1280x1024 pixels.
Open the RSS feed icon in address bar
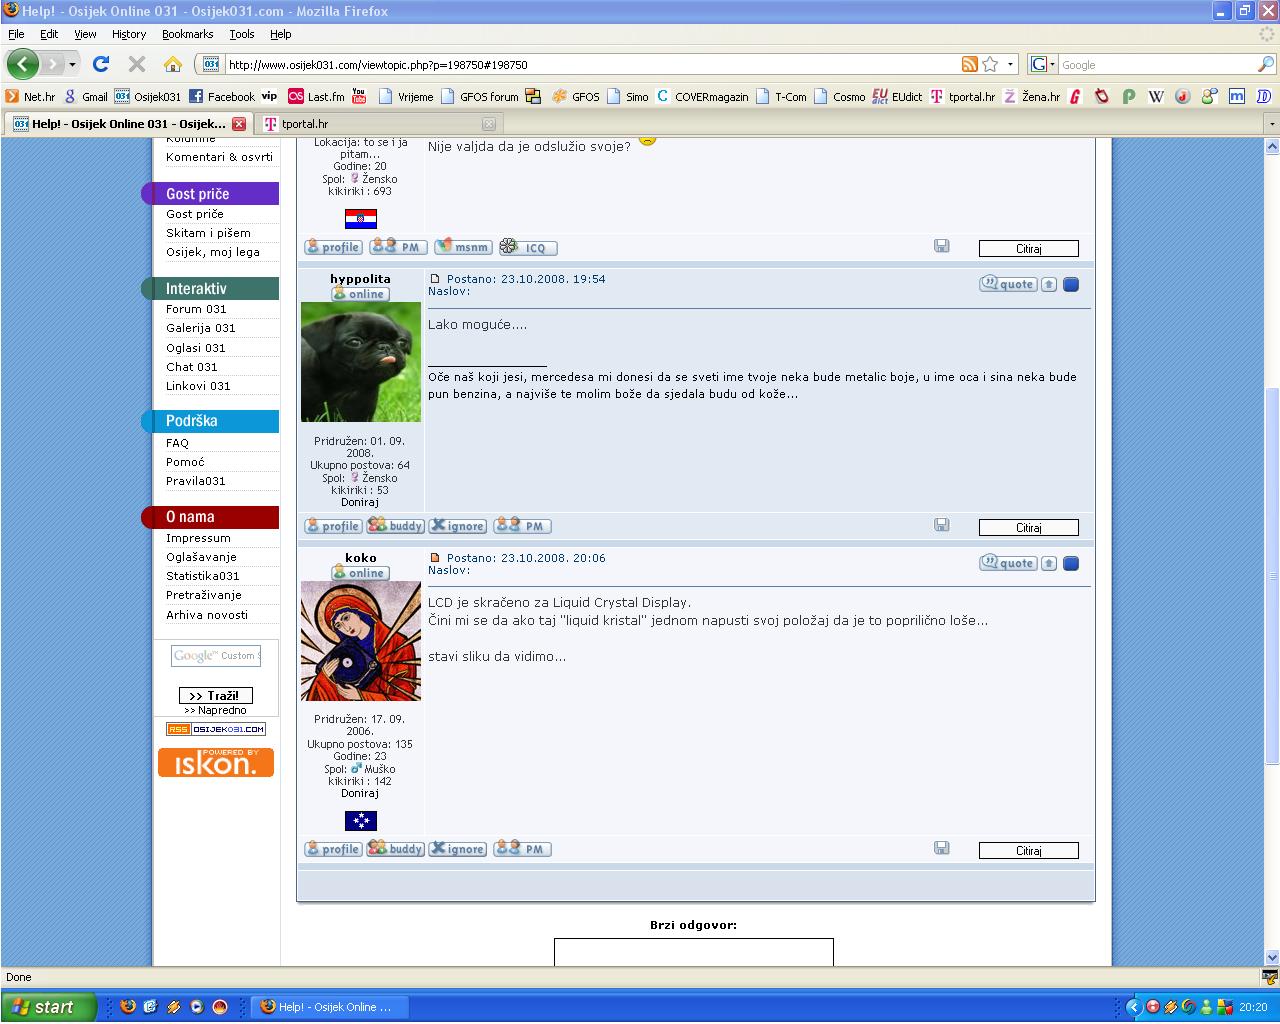point(969,64)
